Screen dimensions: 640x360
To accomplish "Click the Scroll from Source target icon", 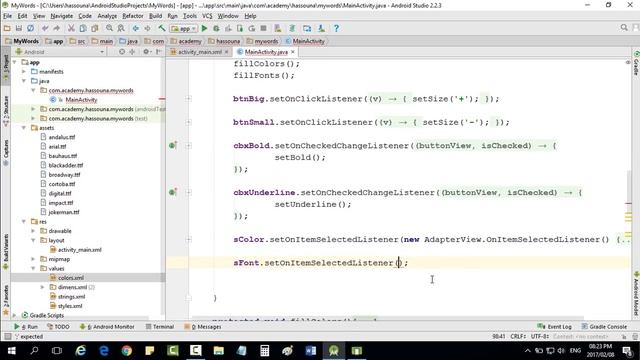I will pyautogui.click(x=122, y=52).
